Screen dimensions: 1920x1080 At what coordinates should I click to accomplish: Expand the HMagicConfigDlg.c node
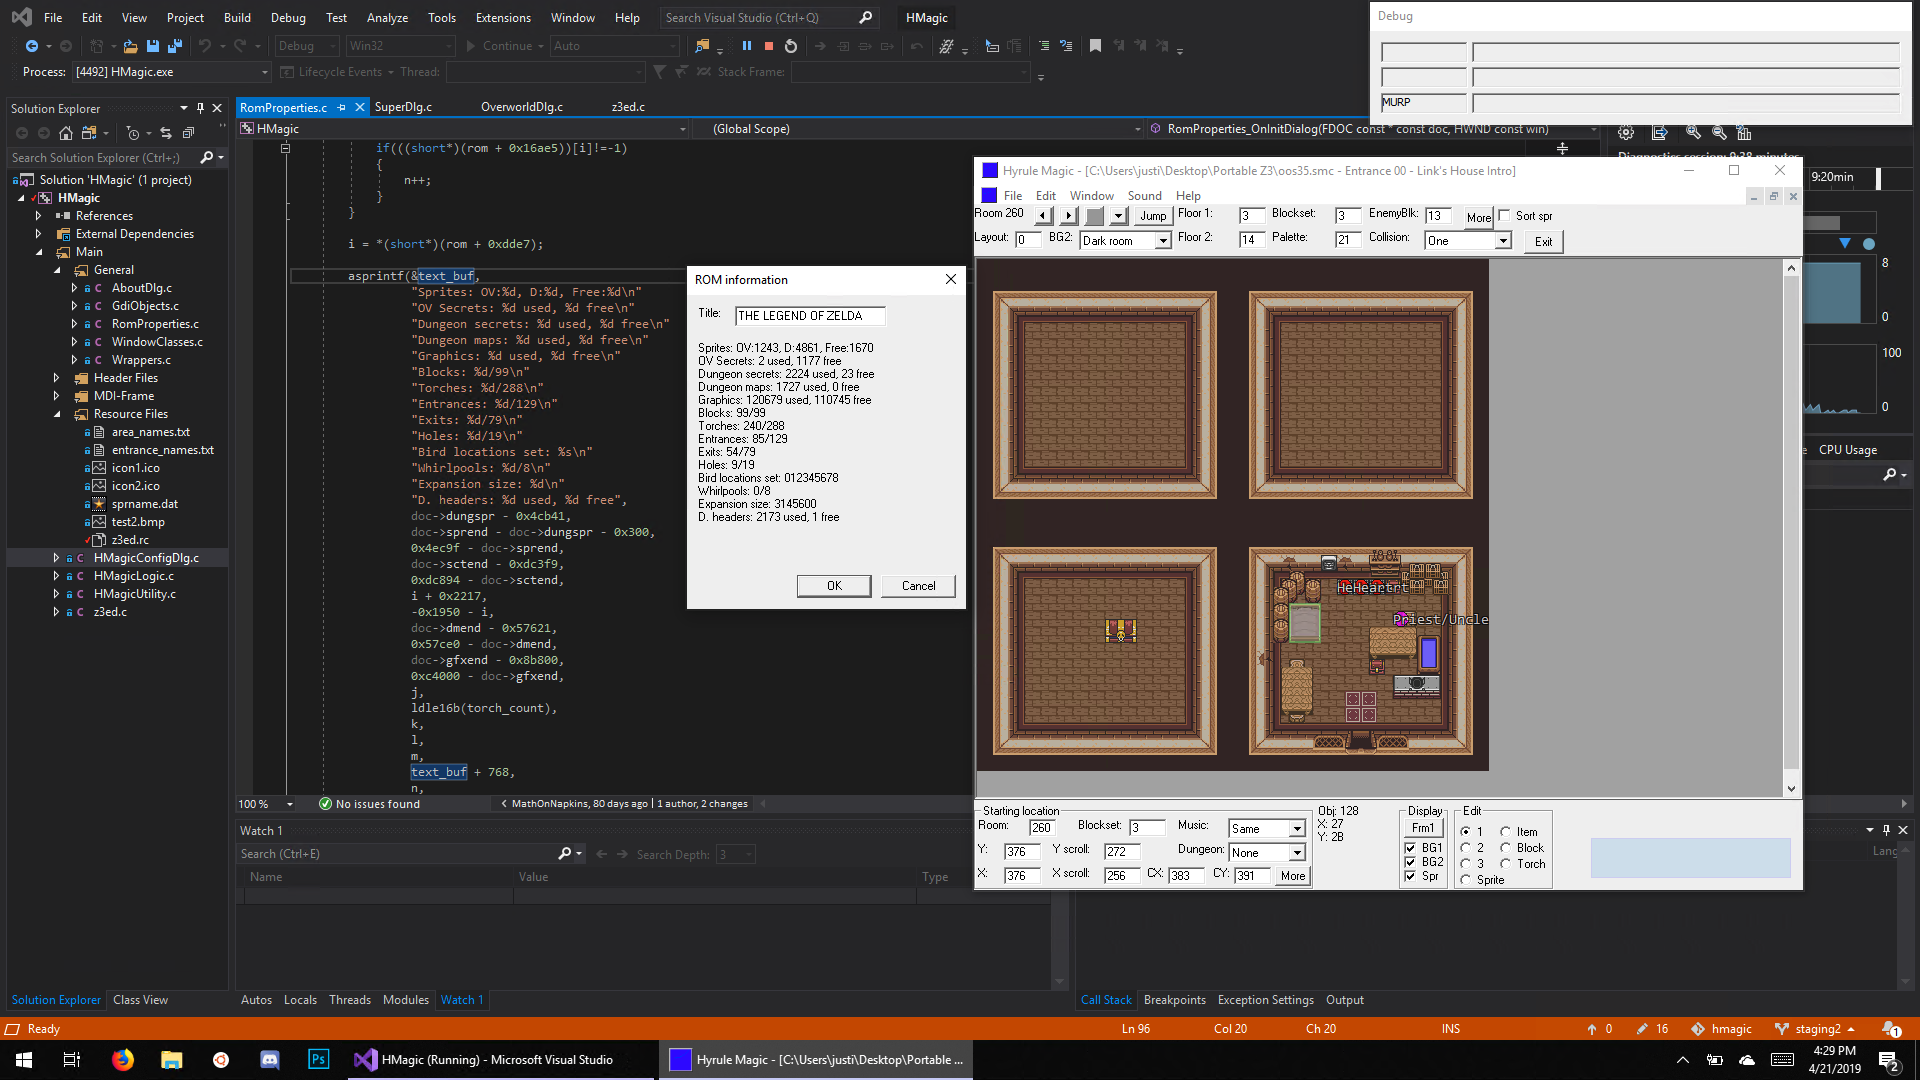click(56, 558)
